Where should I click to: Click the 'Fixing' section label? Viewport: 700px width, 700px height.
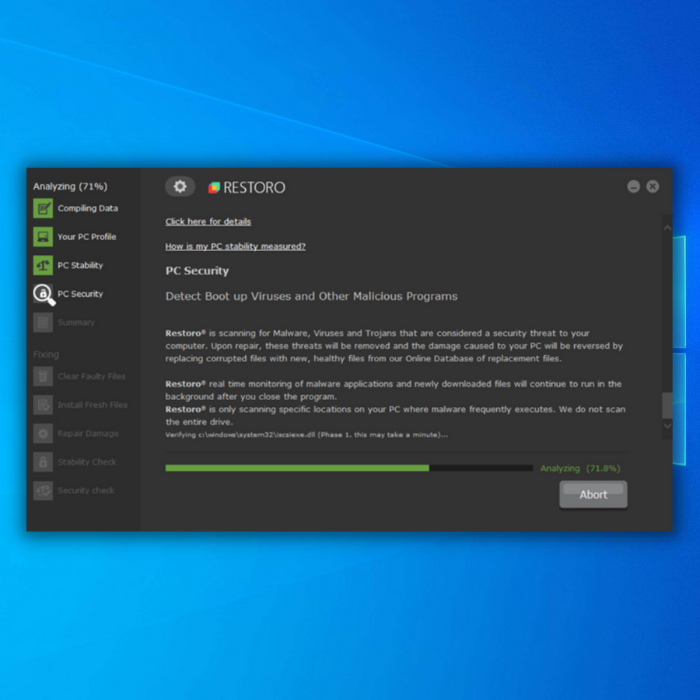pyautogui.click(x=46, y=354)
